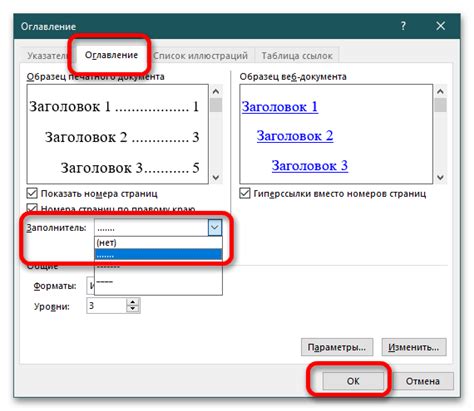Image resolution: width=474 pixels, height=411 pixels.
Task: Switch to Список иллюстраций tab
Action: (201, 55)
